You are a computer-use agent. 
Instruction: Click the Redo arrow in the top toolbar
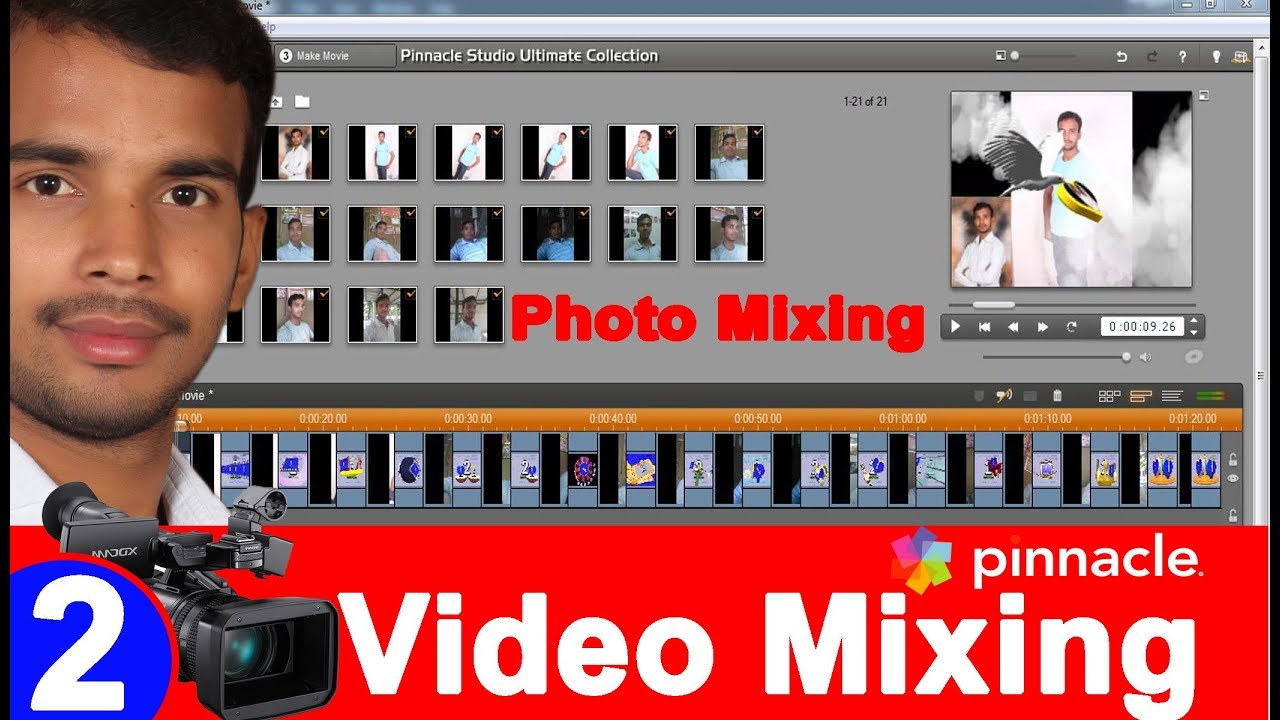point(1152,57)
